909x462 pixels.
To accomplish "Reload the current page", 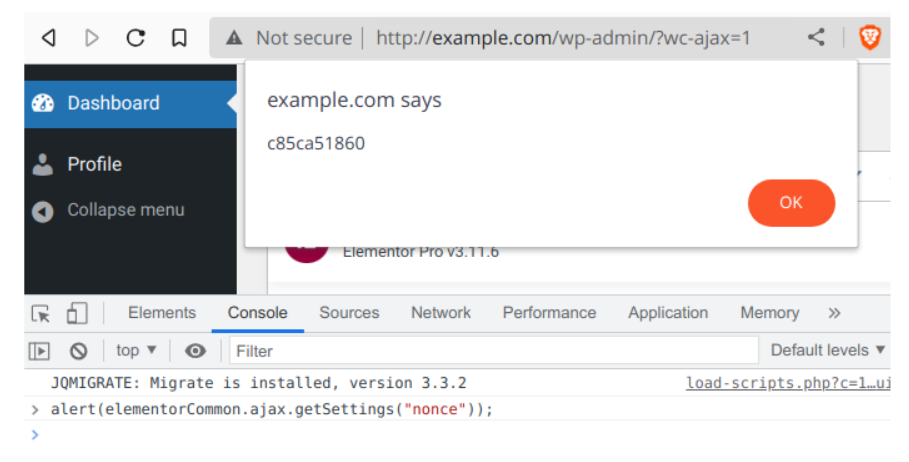I will click(x=135, y=38).
